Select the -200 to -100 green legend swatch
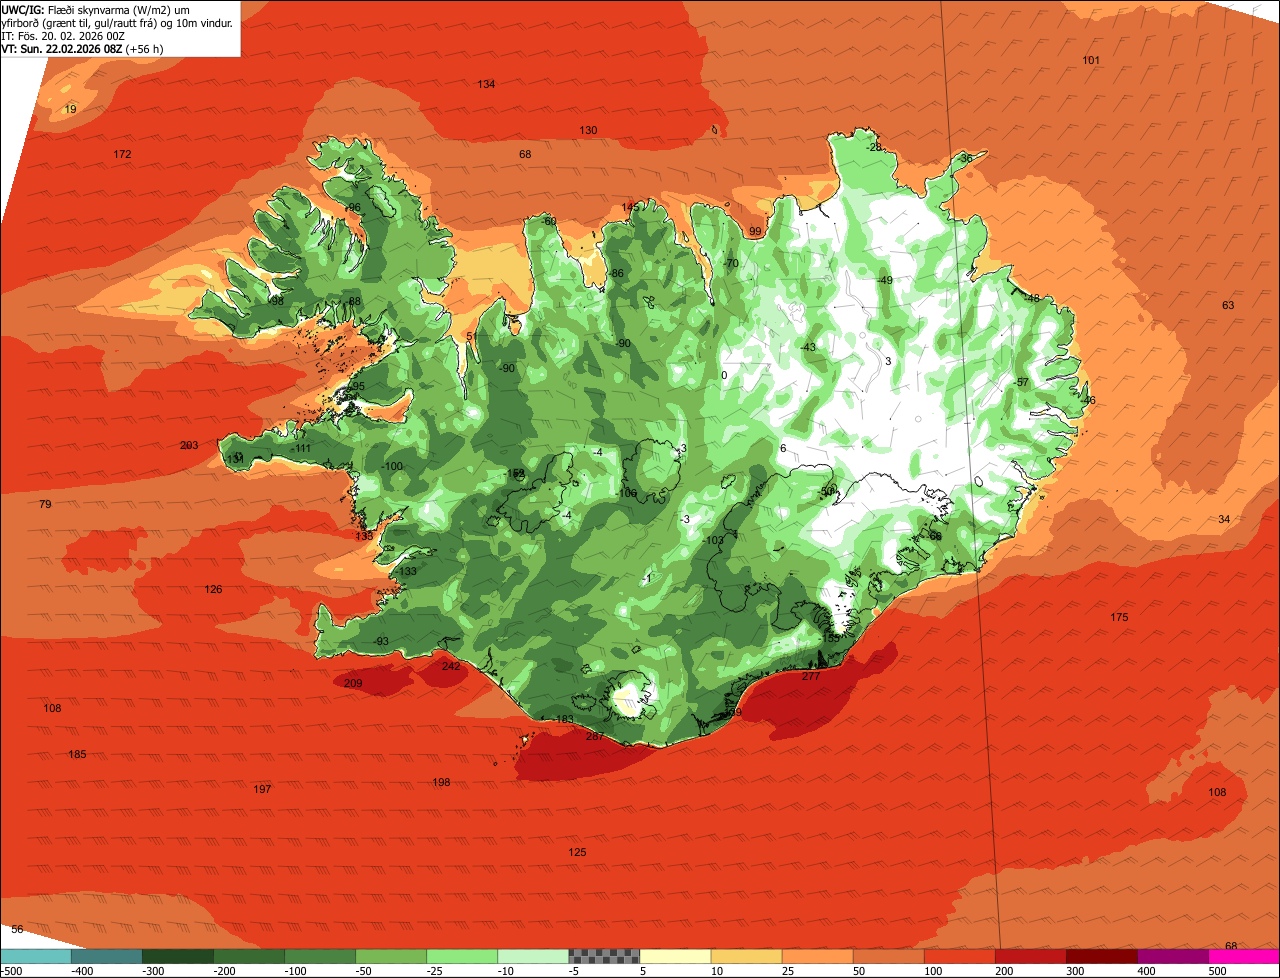Screen dimensions: 1280x978 point(248,956)
